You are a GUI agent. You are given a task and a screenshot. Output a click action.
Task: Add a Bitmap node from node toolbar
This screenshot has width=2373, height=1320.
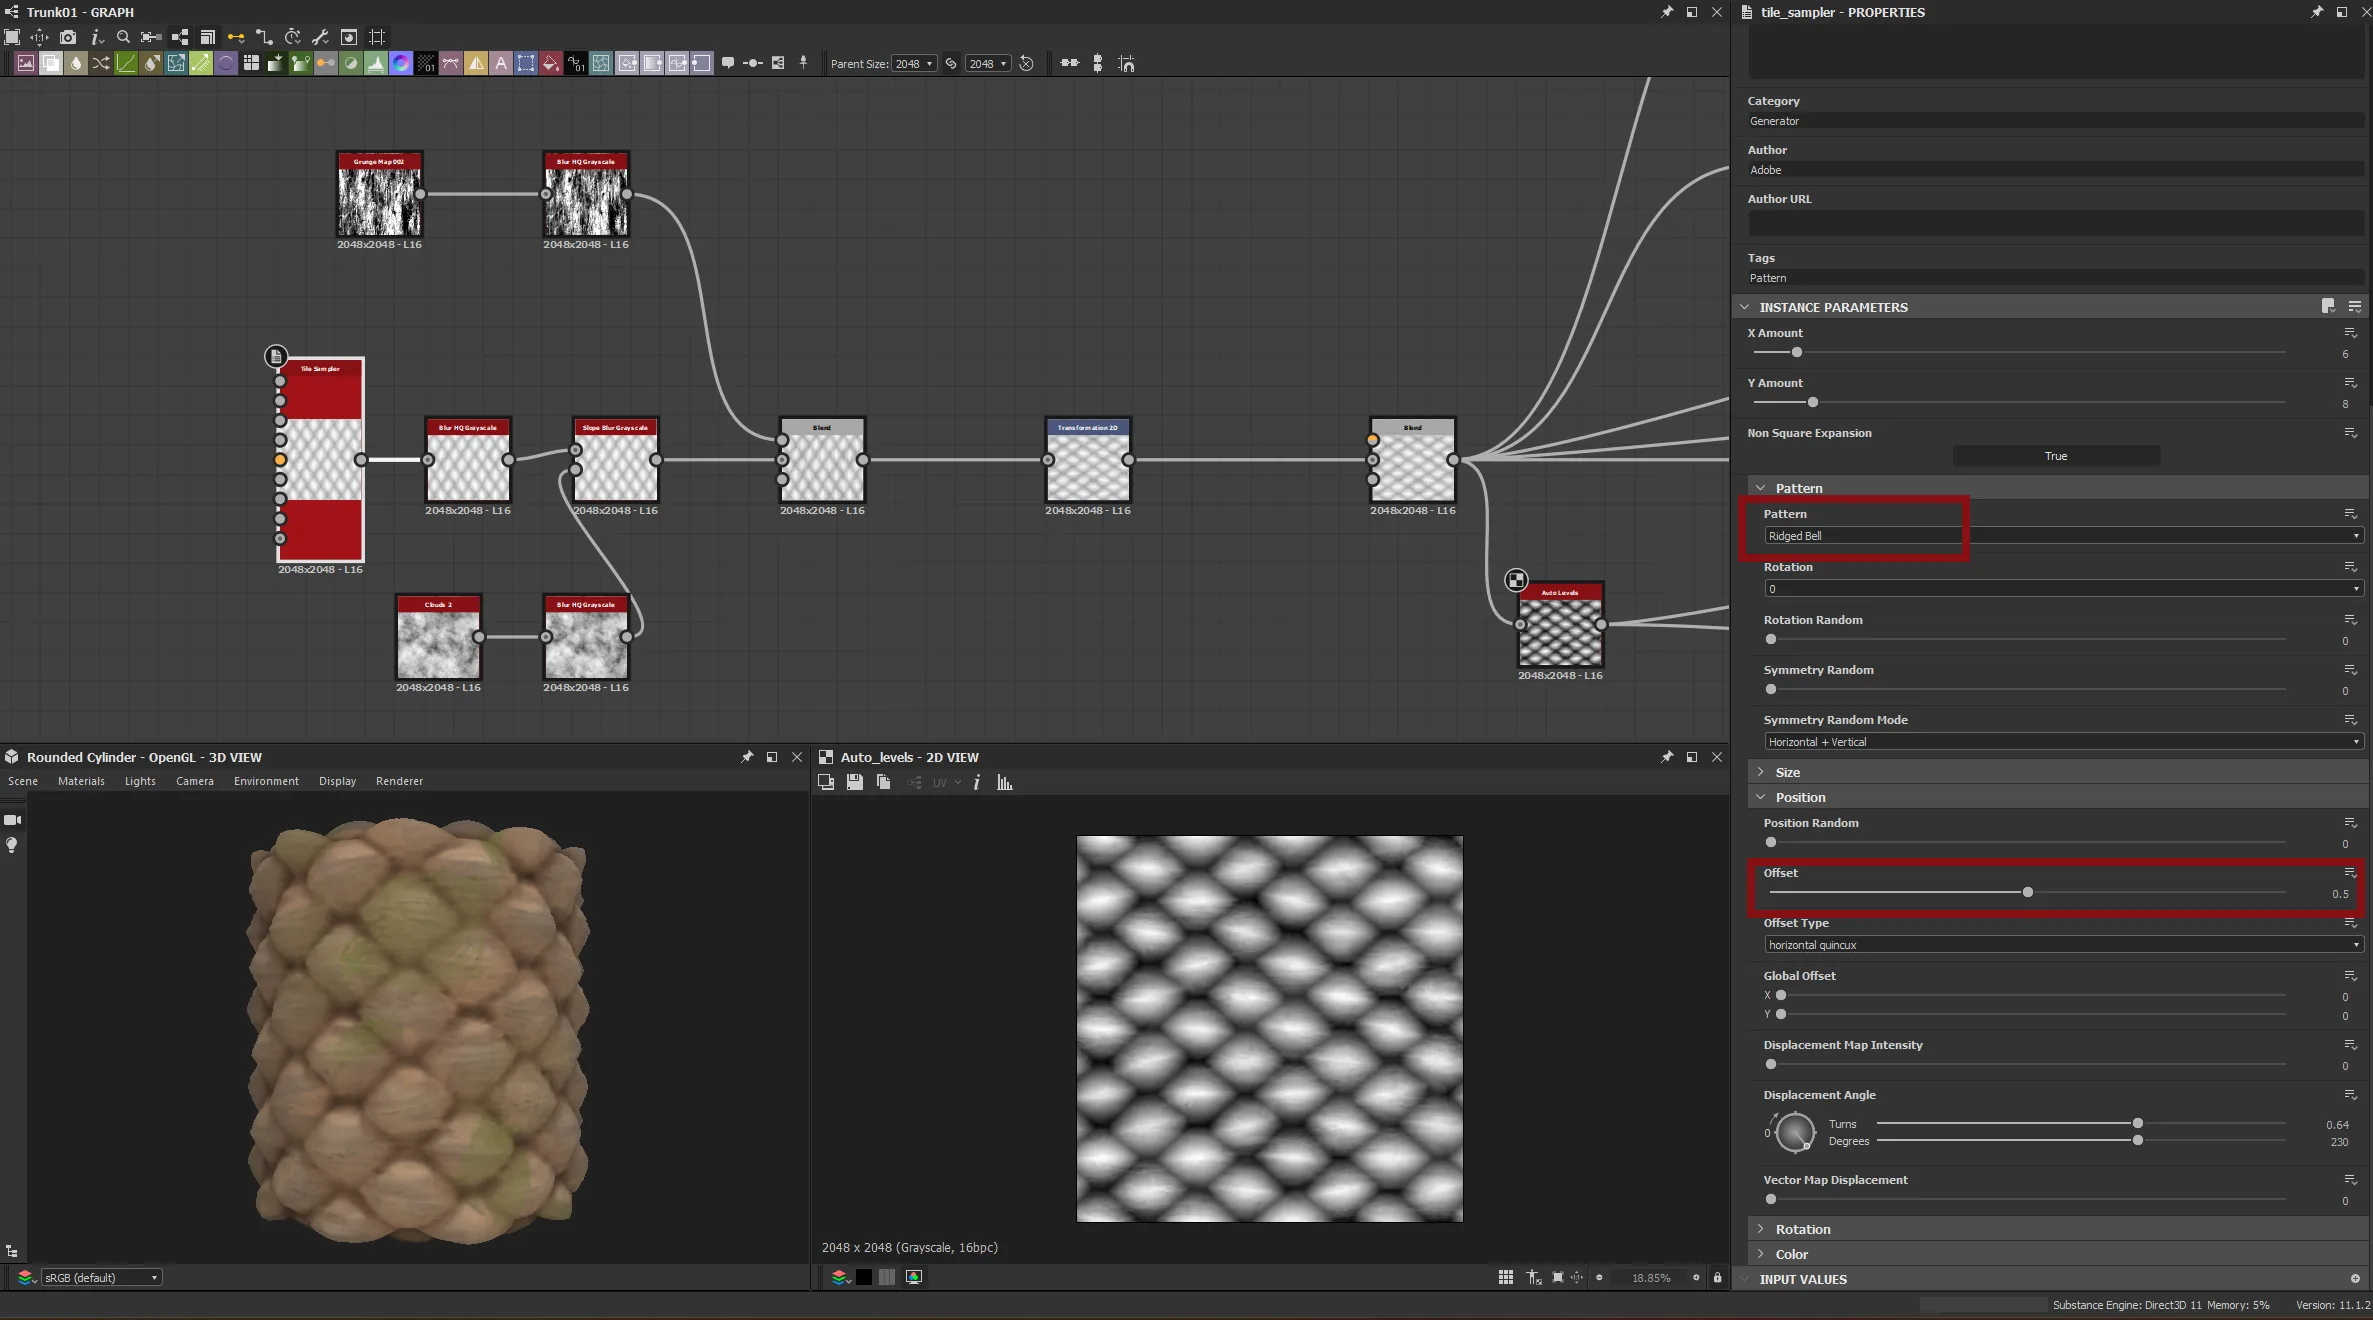26,63
